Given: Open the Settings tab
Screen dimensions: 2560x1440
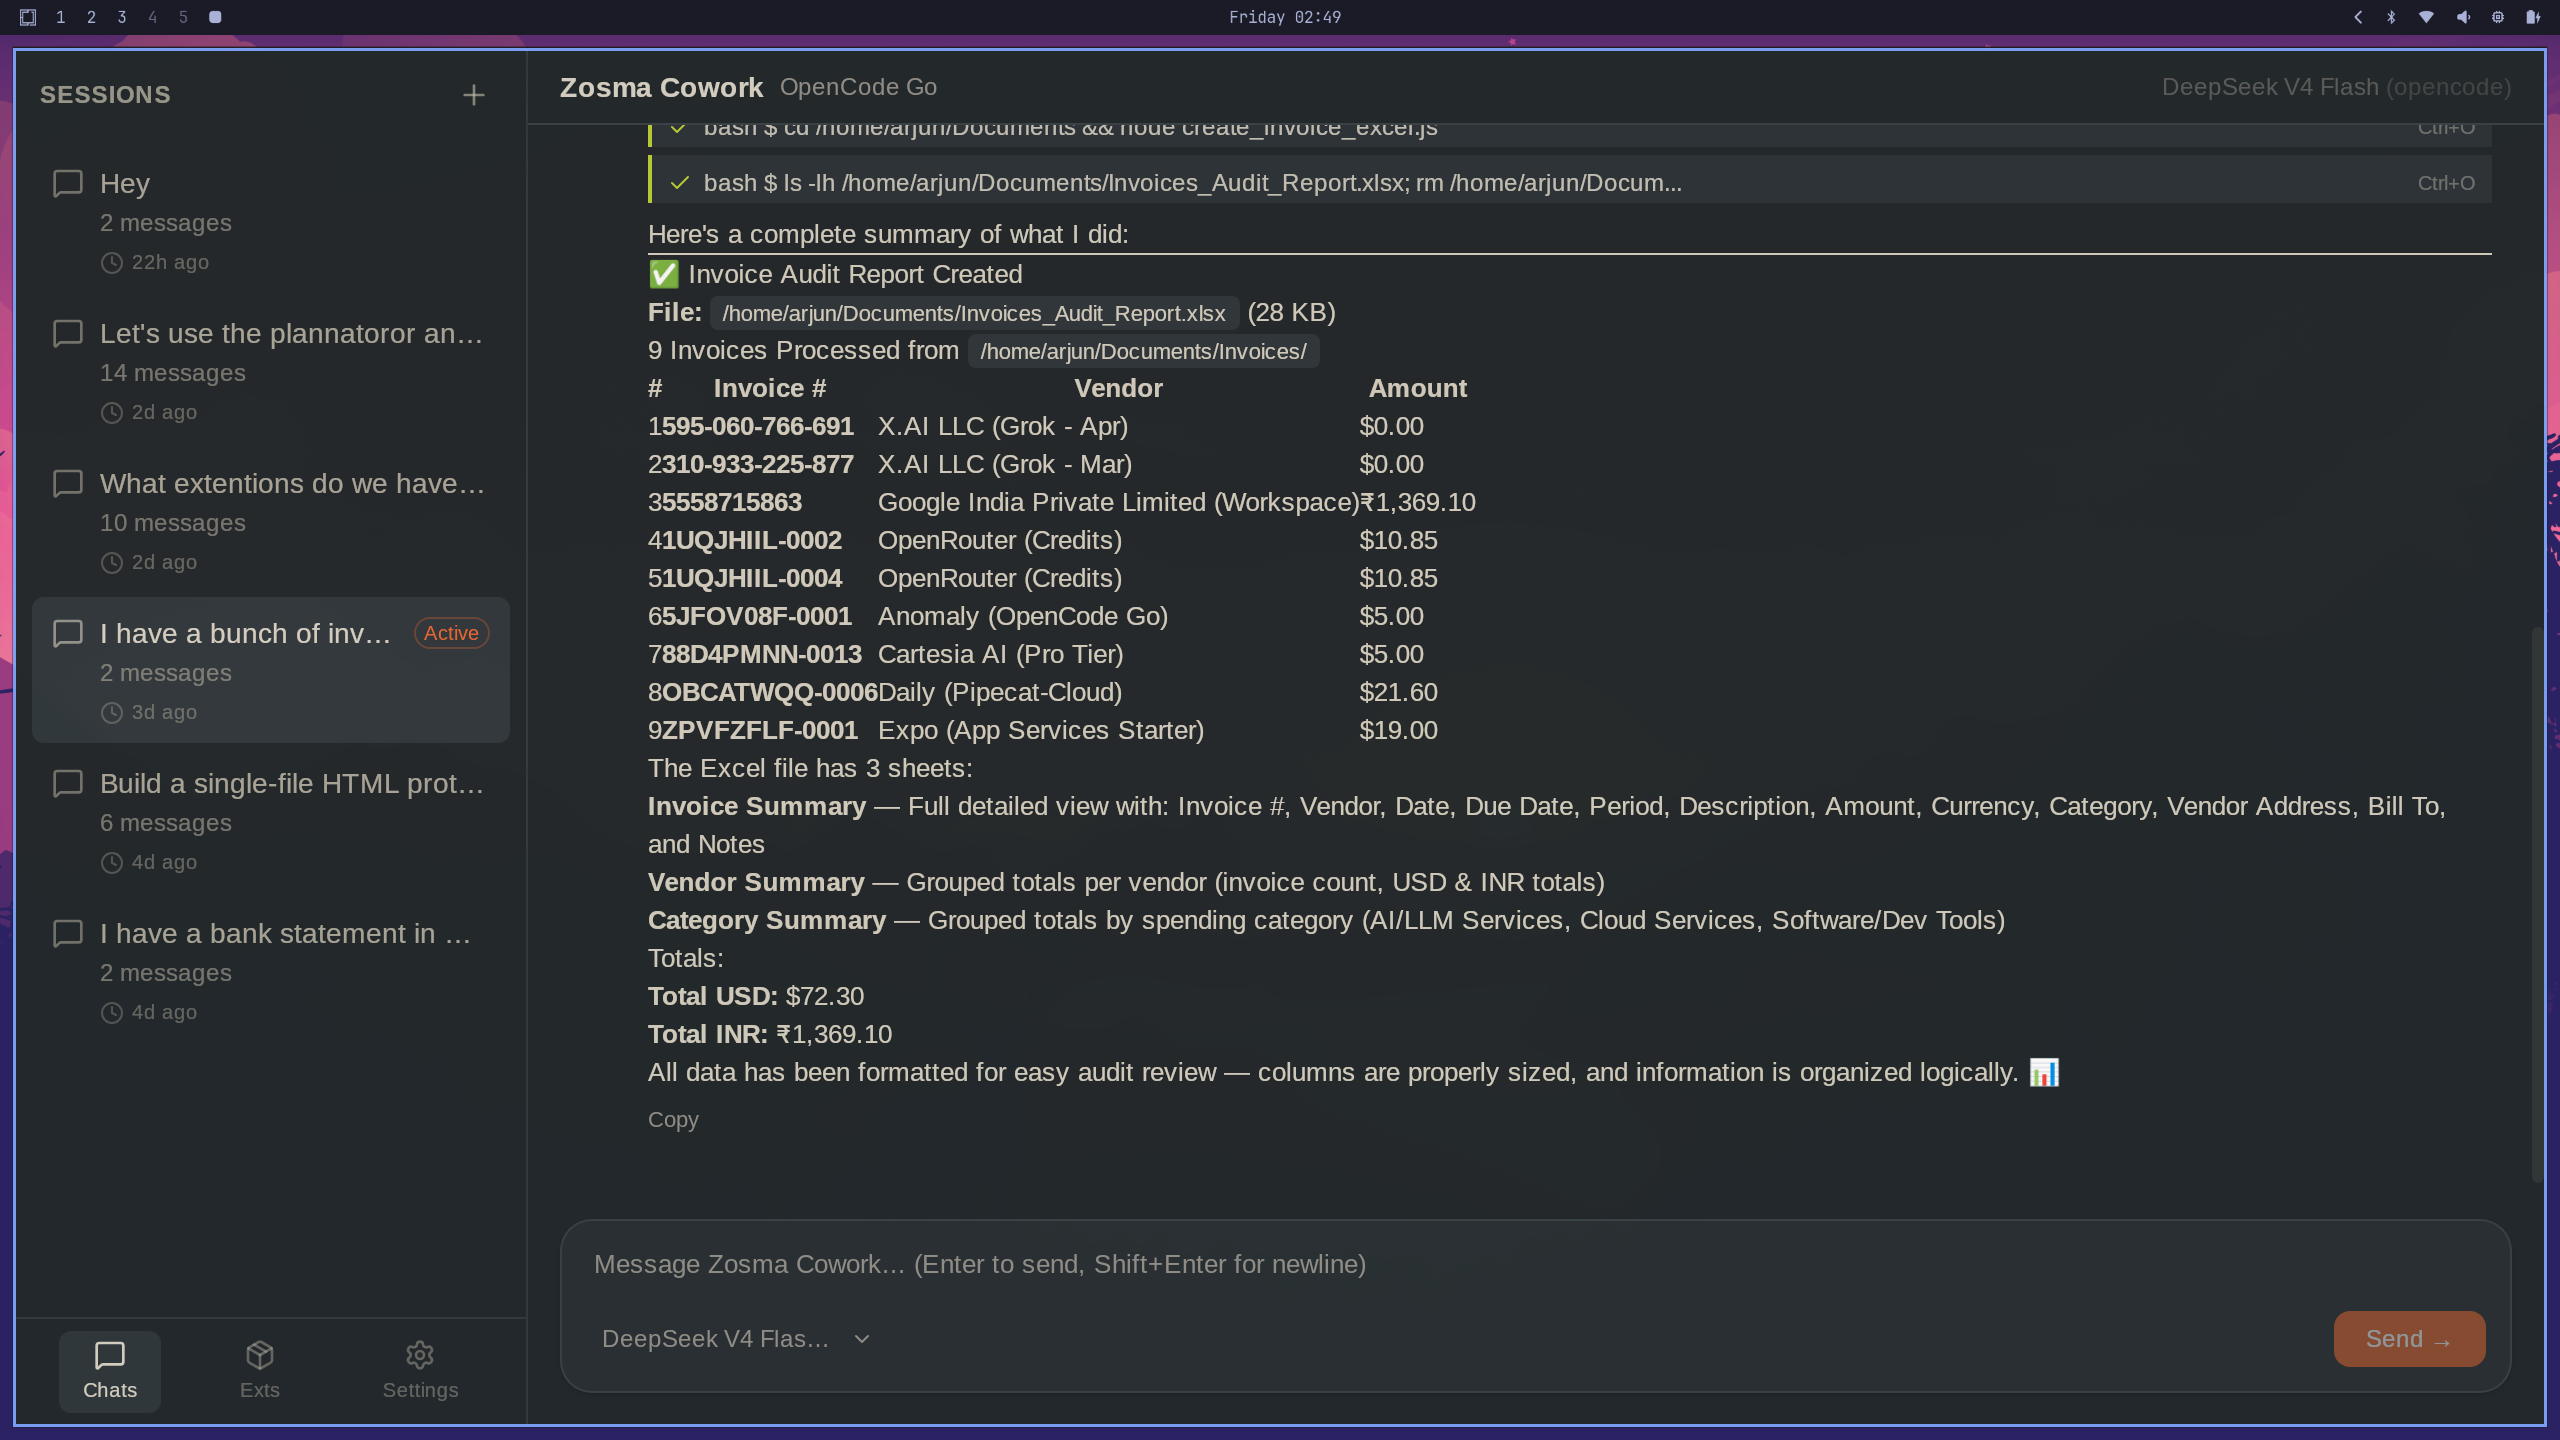Looking at the screenshot, I should click(x=420, y=1371).
